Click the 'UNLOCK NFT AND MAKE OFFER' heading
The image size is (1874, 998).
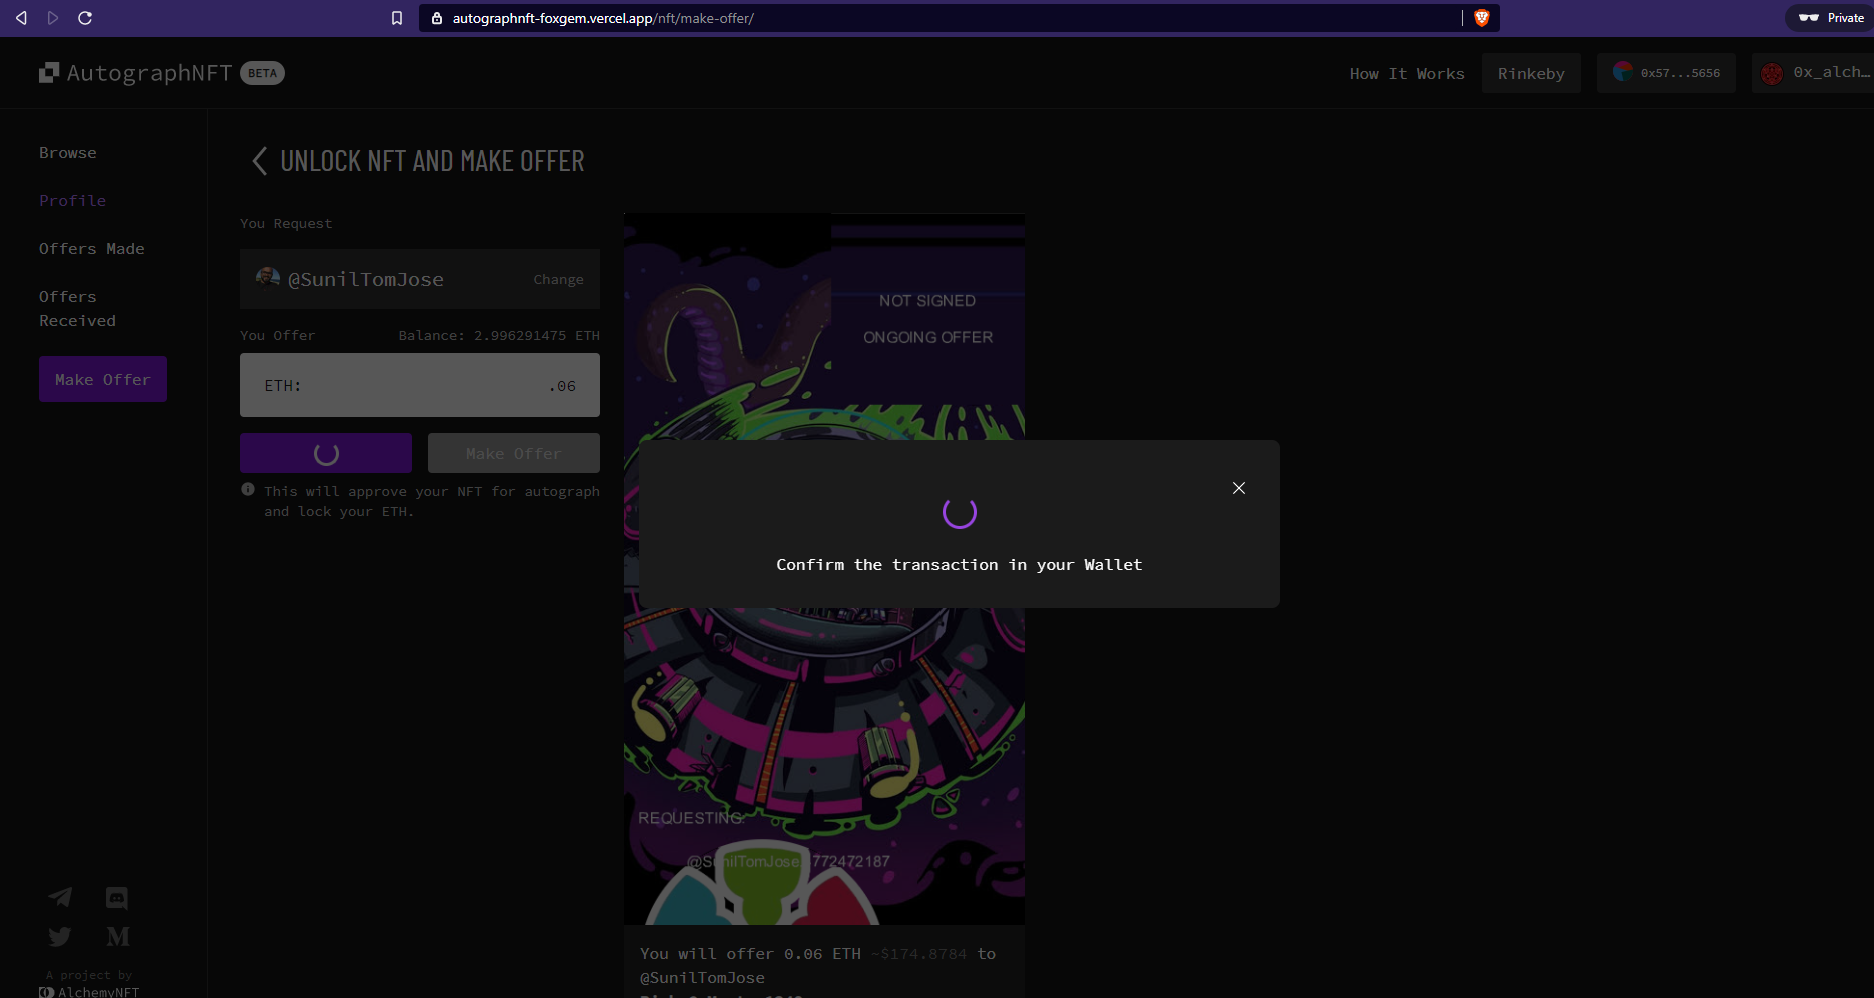pos(432,161)
